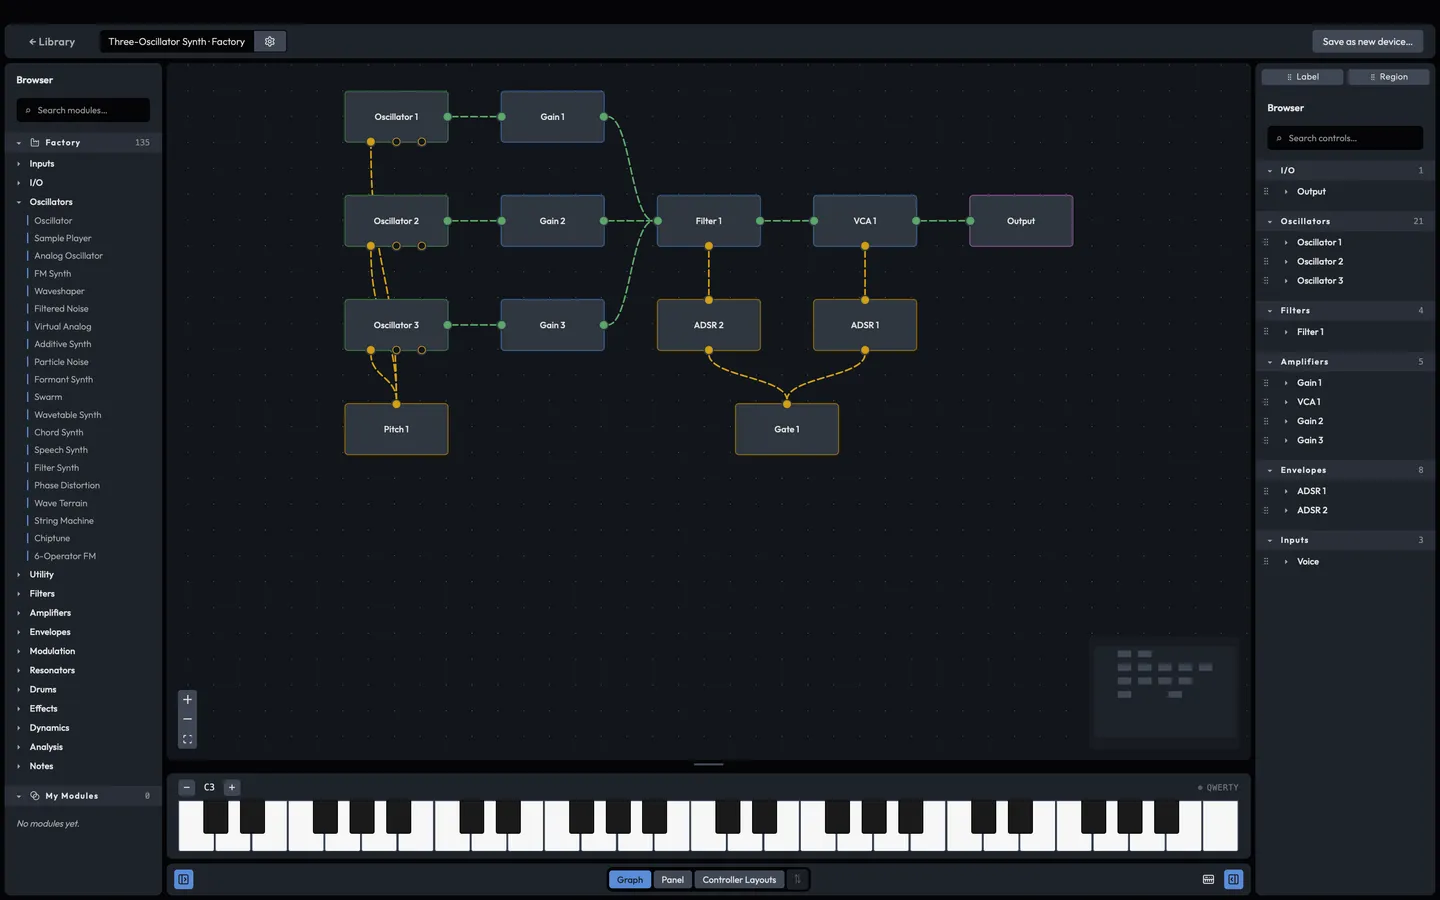This screenshot has width=1440, height=900.
Task: Click the device name field Three-Oscillator Synth
Action: [x=177, y=42]
